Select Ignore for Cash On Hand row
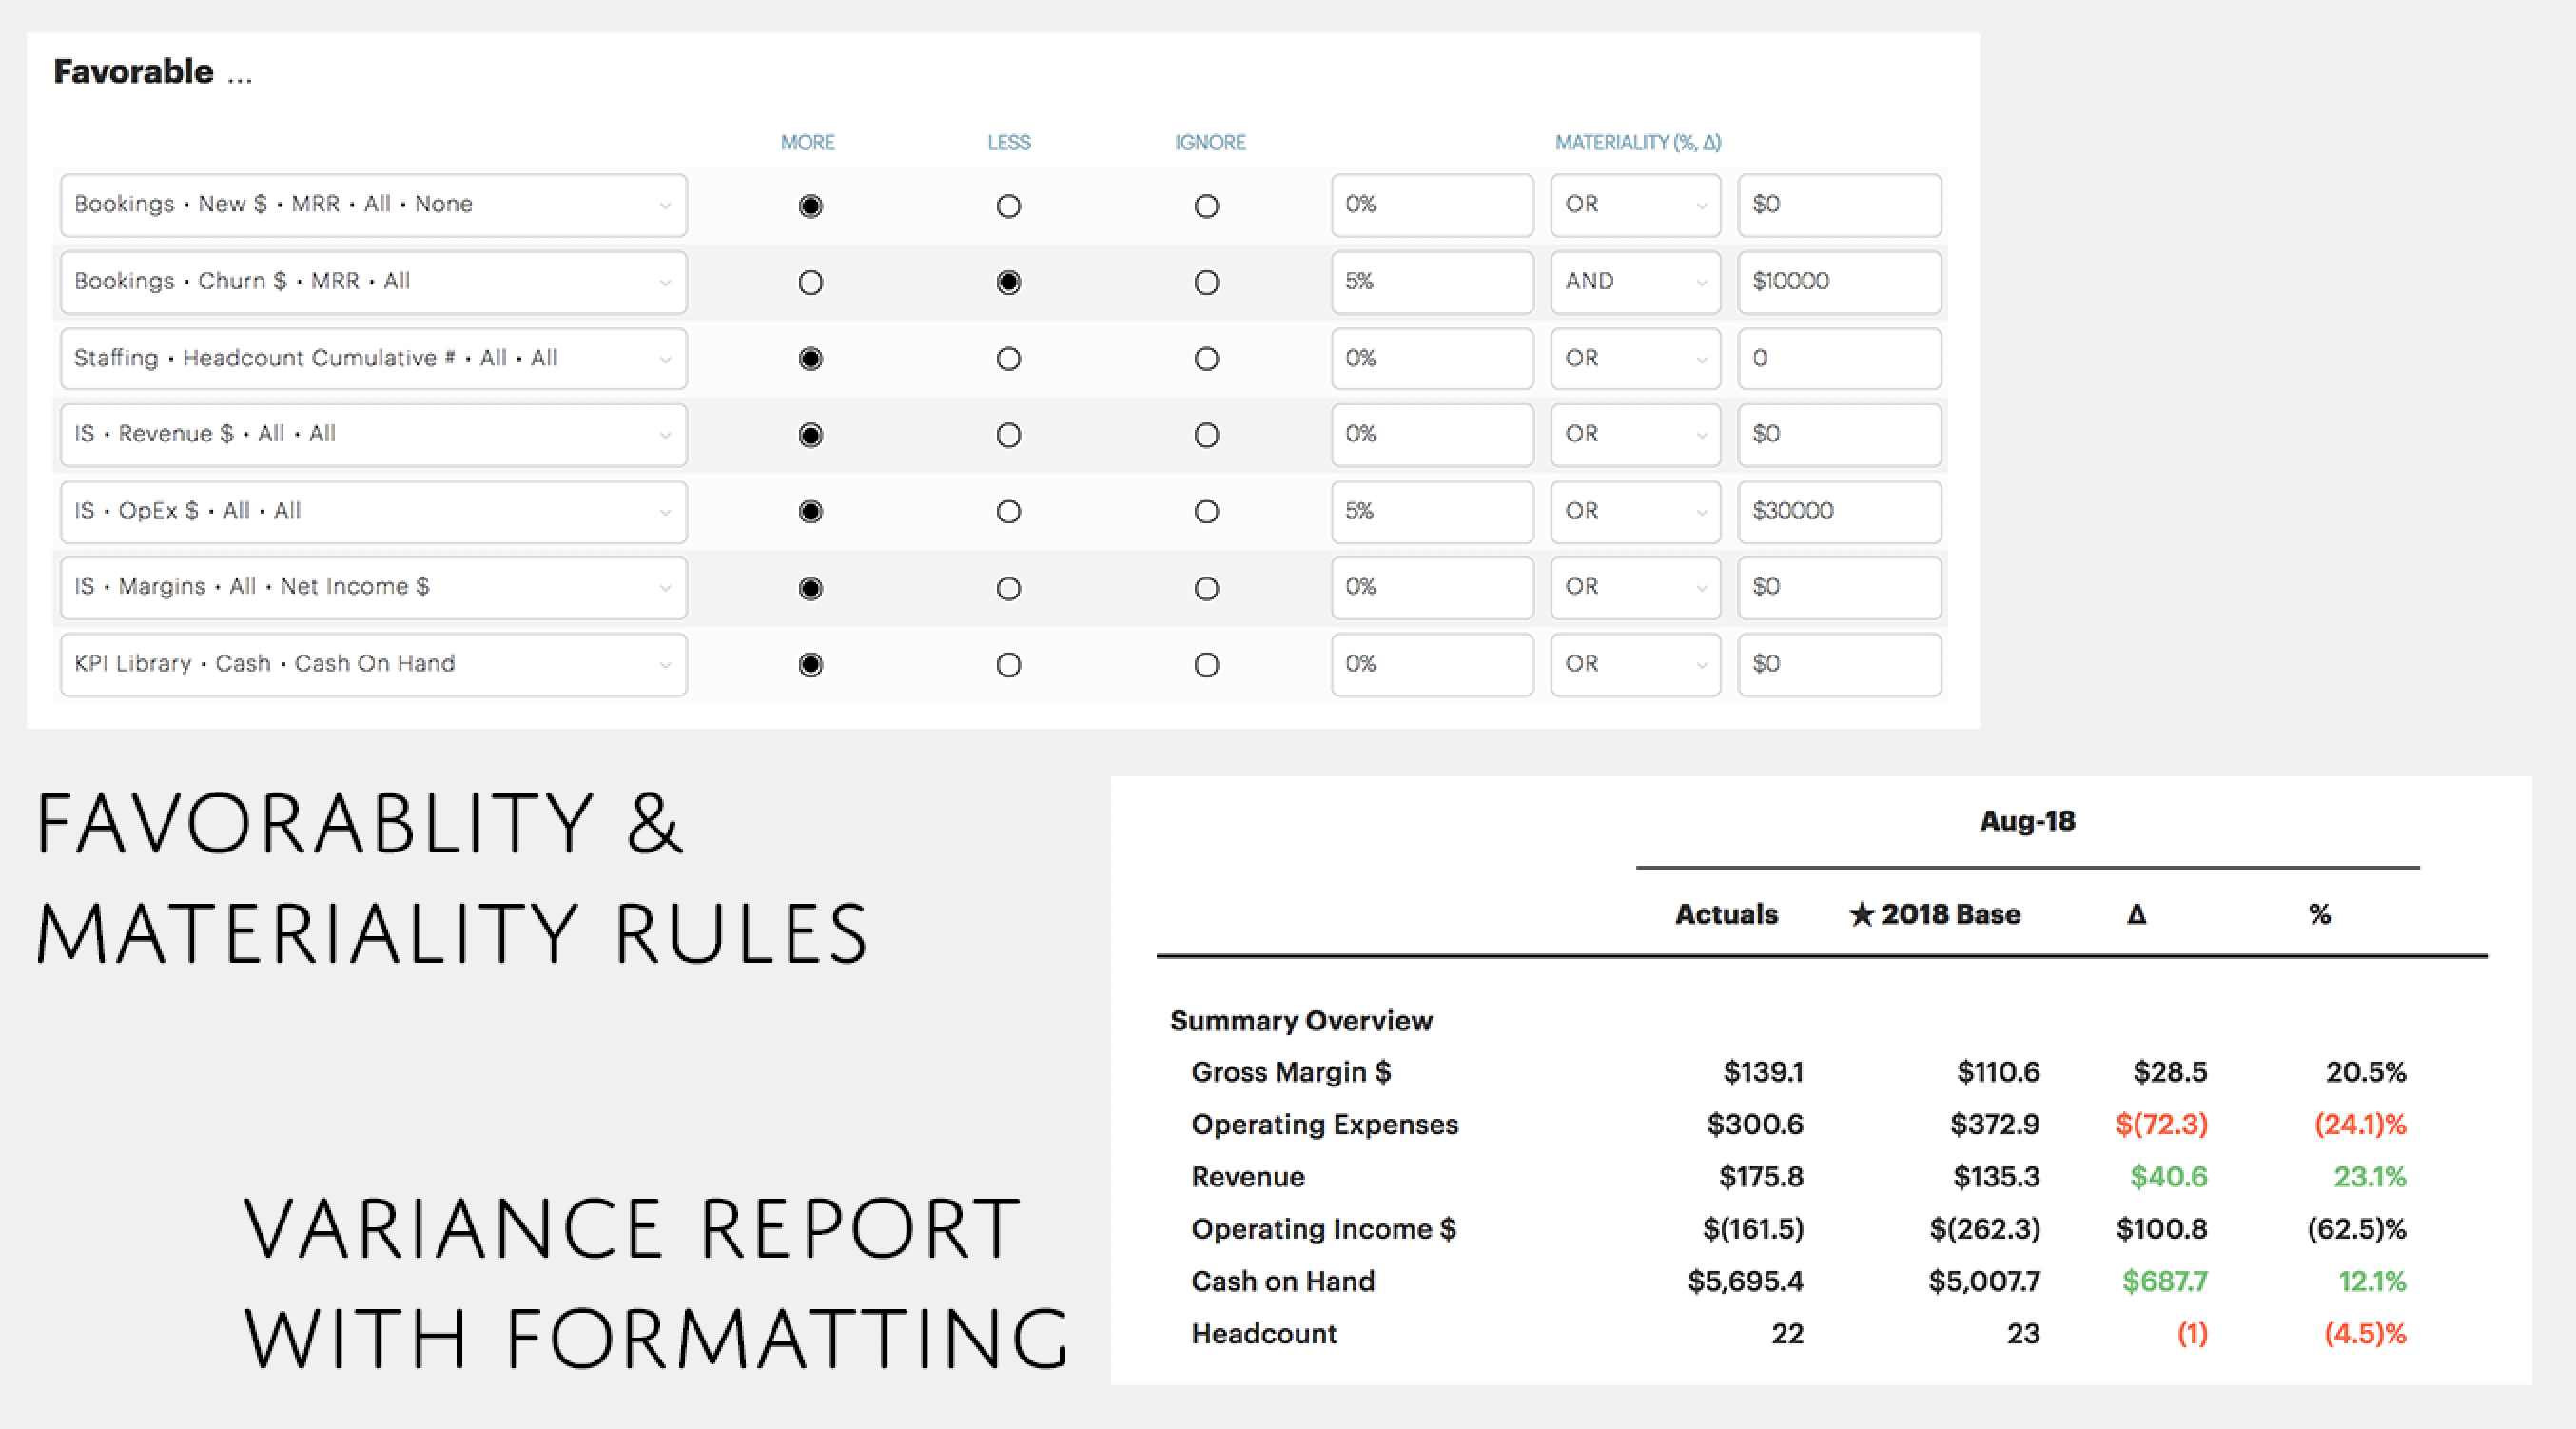The image size is (2576, 1429). (1206, 665)
